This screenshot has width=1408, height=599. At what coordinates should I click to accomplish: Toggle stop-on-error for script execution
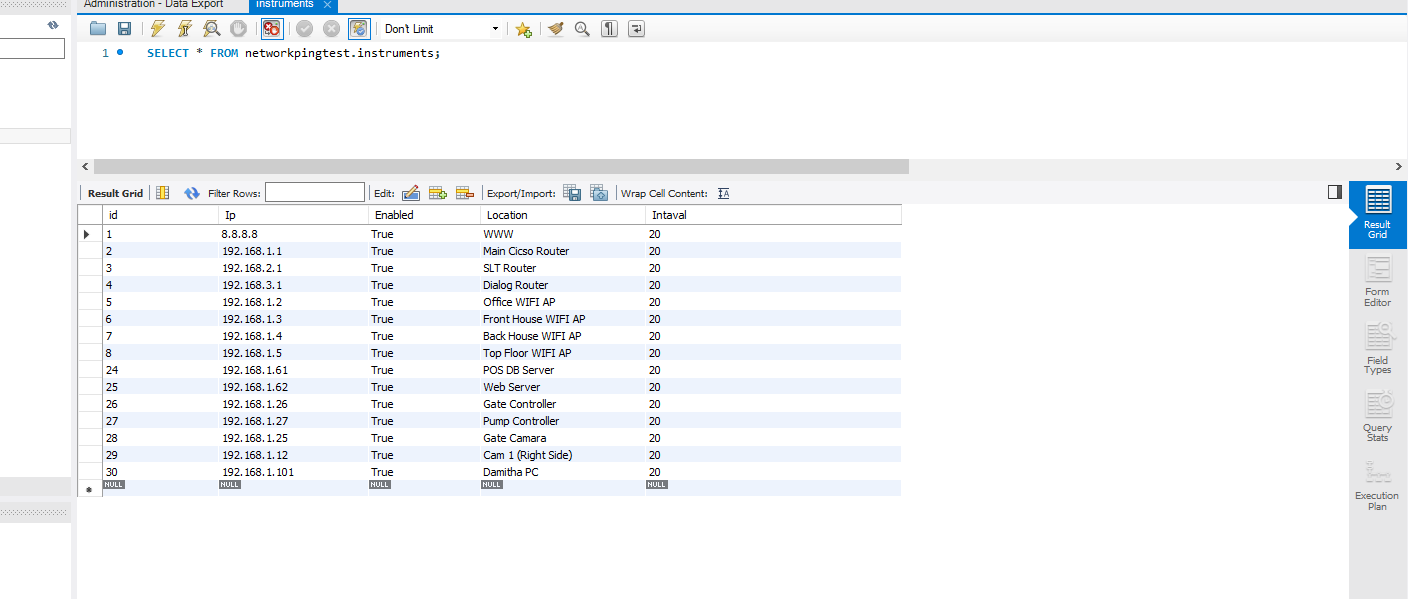272,29
